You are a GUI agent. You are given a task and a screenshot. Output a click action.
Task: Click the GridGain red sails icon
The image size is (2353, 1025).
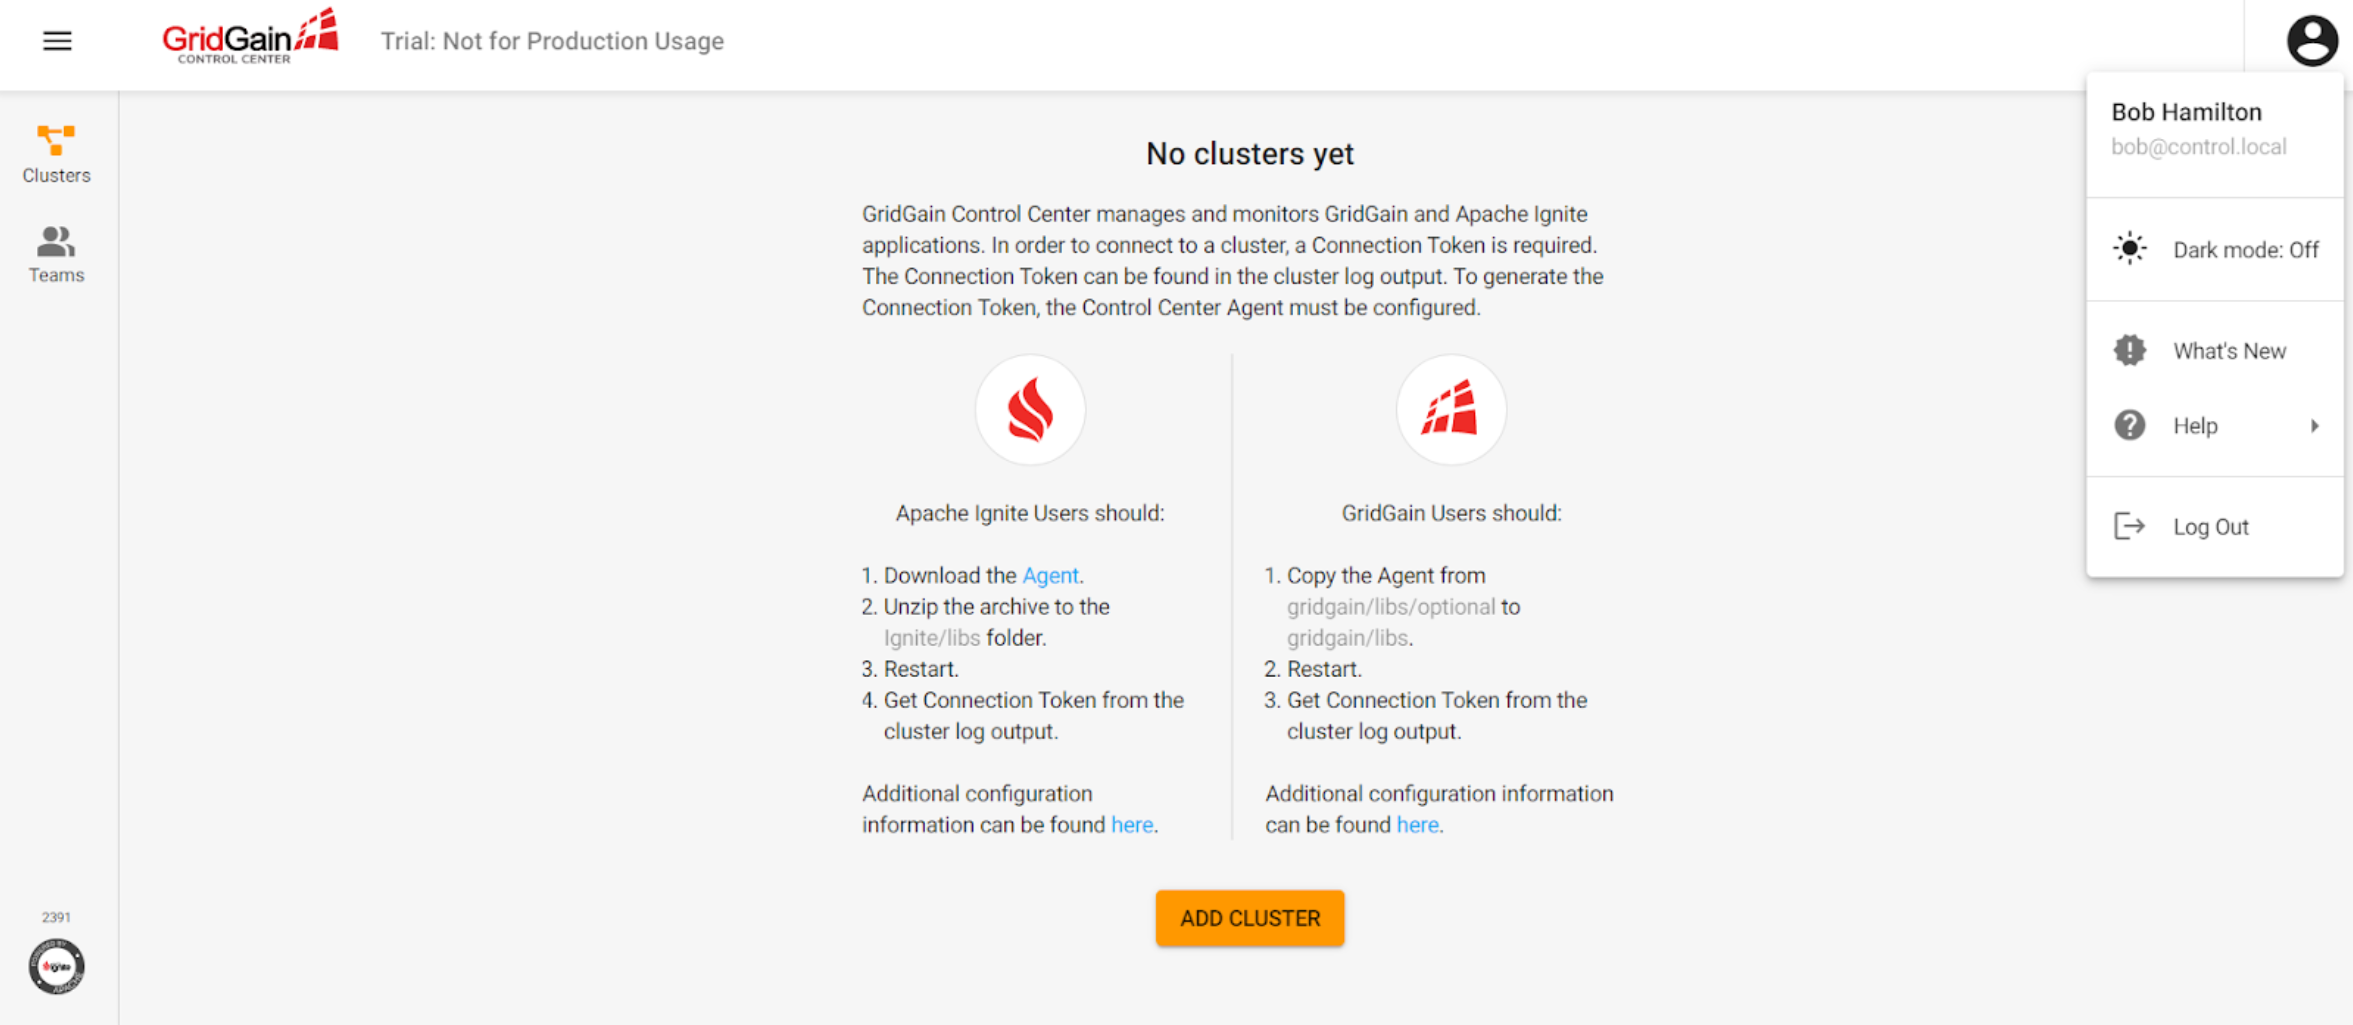click(x=1450, y=410)
